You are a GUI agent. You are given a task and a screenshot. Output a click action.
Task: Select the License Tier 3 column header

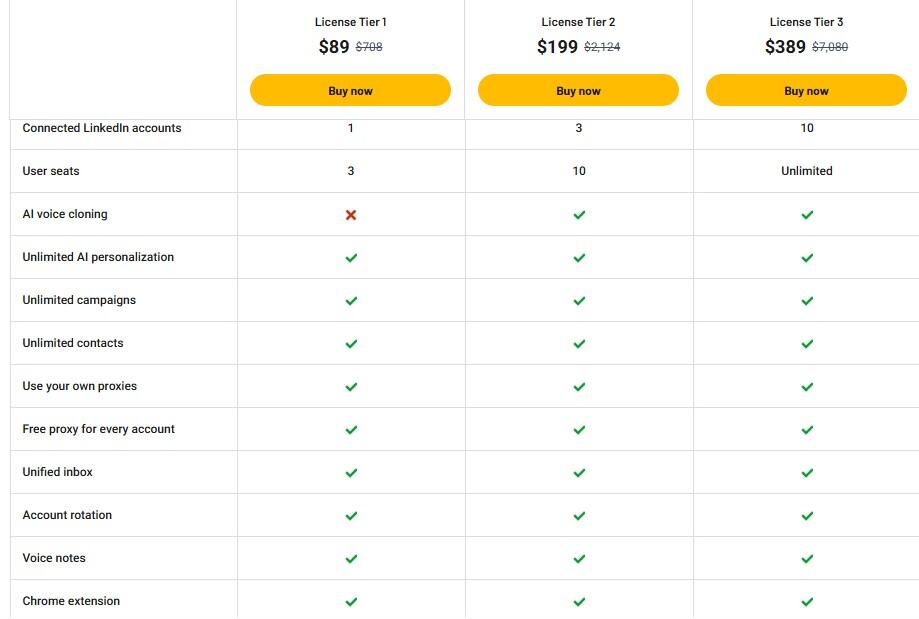806,21
